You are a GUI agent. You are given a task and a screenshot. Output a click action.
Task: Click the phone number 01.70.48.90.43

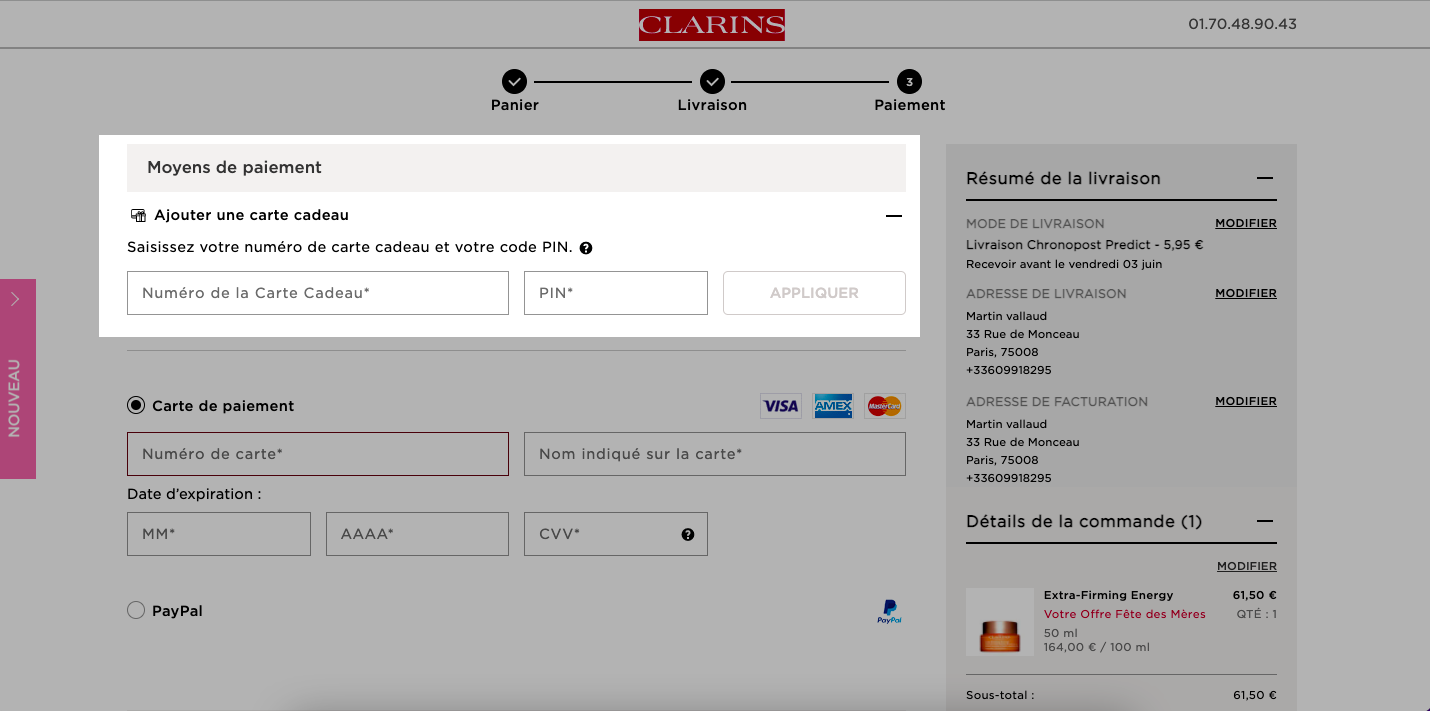coord(1242,24)
